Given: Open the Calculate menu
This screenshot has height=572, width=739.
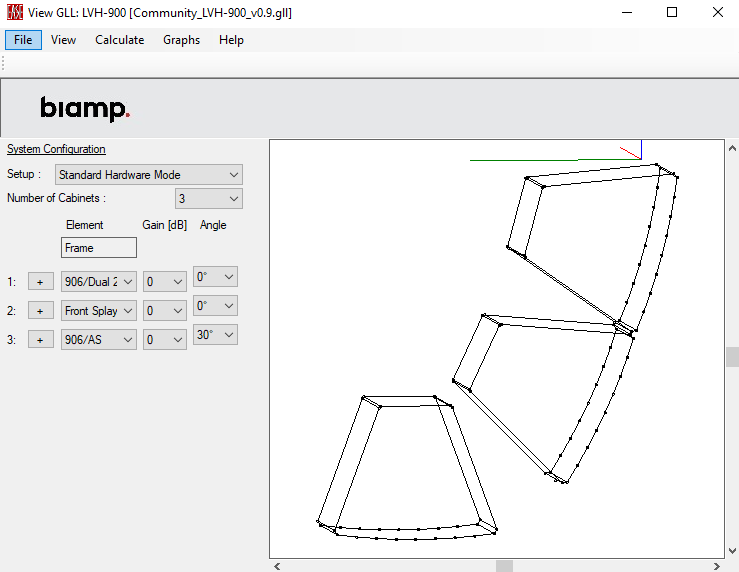Looking at the screenshot, I should pos(120,40).
